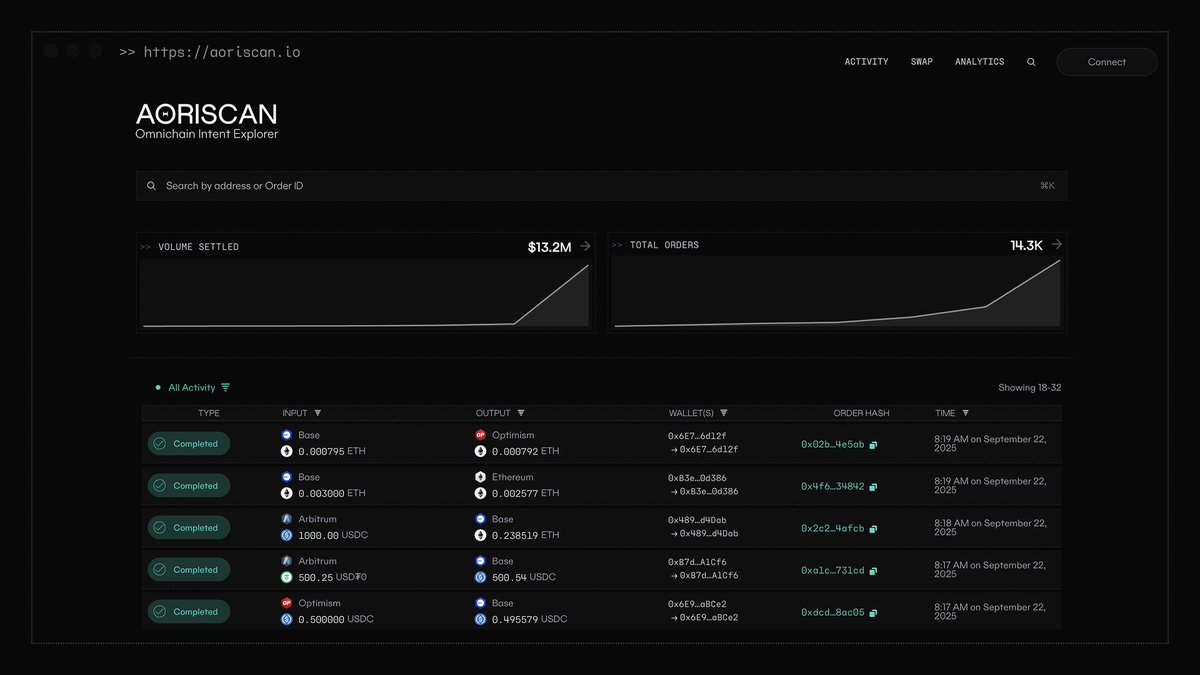Click checkmark icon in the 8:19 AM 0x02b order status
The height and width of the screenshot is (675, 1200).
pos(160,444)
